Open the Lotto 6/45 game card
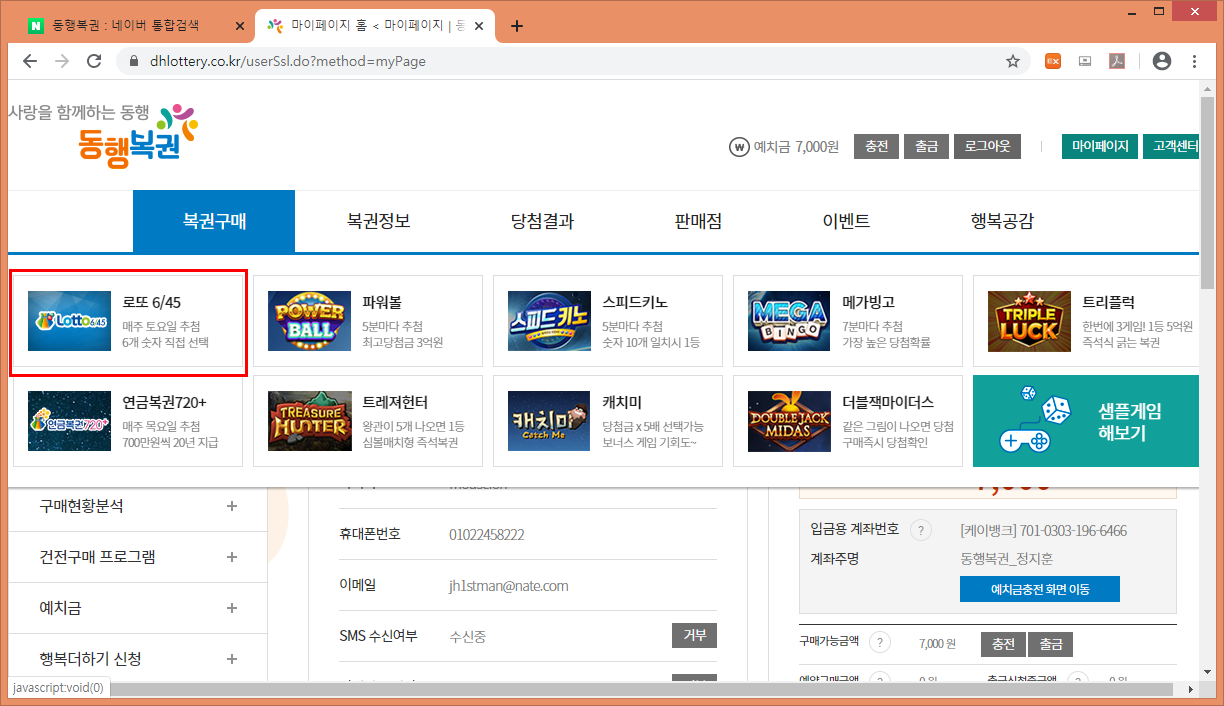 pos(128,322)
